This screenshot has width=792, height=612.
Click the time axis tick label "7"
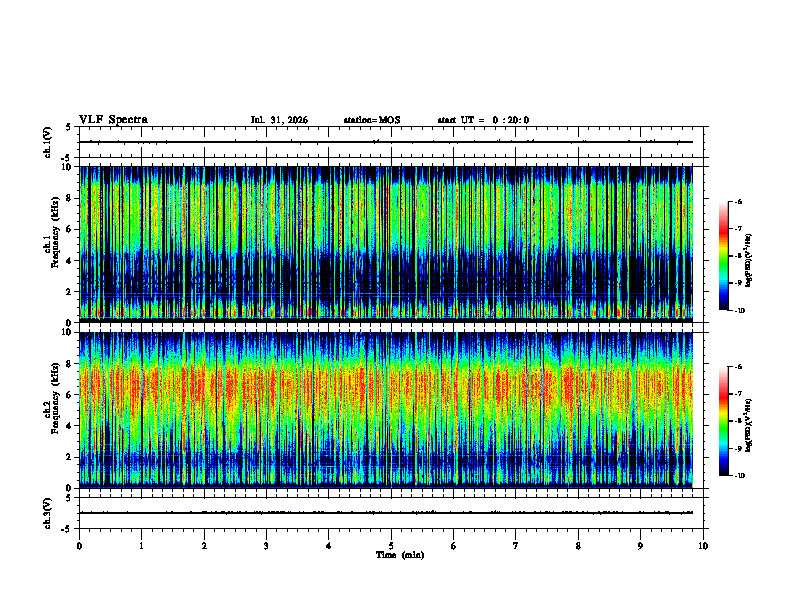[x=516, y=546]
